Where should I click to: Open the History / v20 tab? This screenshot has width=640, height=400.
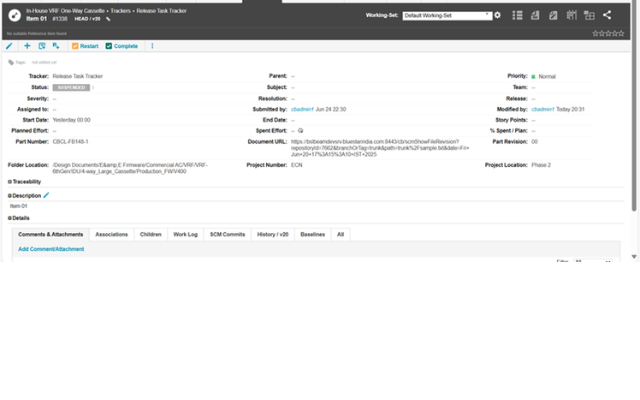273,235
